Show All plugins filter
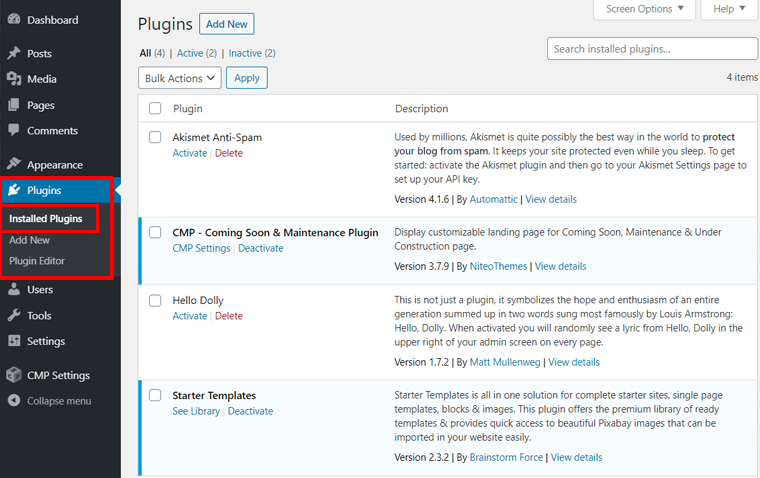This screenshot has height=478, width=760. click(x=145, y=53)
